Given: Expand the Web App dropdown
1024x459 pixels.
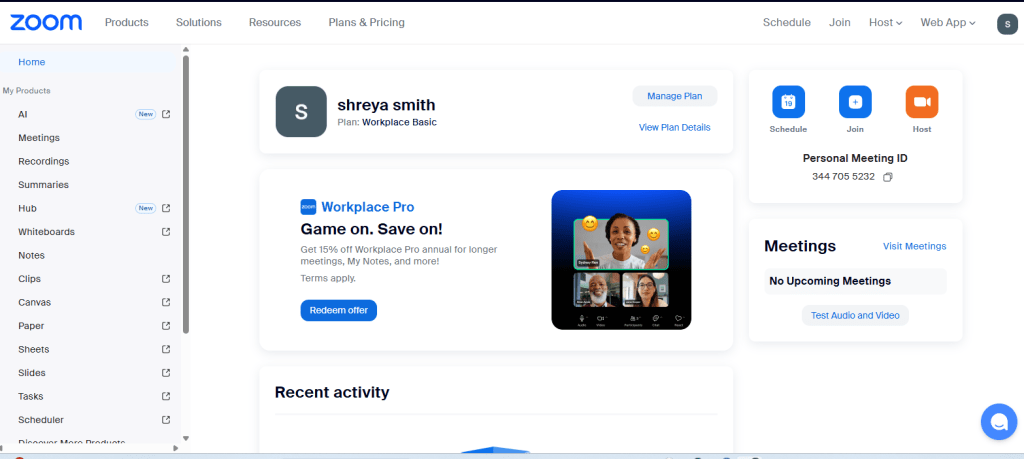Looking at the screenshot, I should click(948, 22).
